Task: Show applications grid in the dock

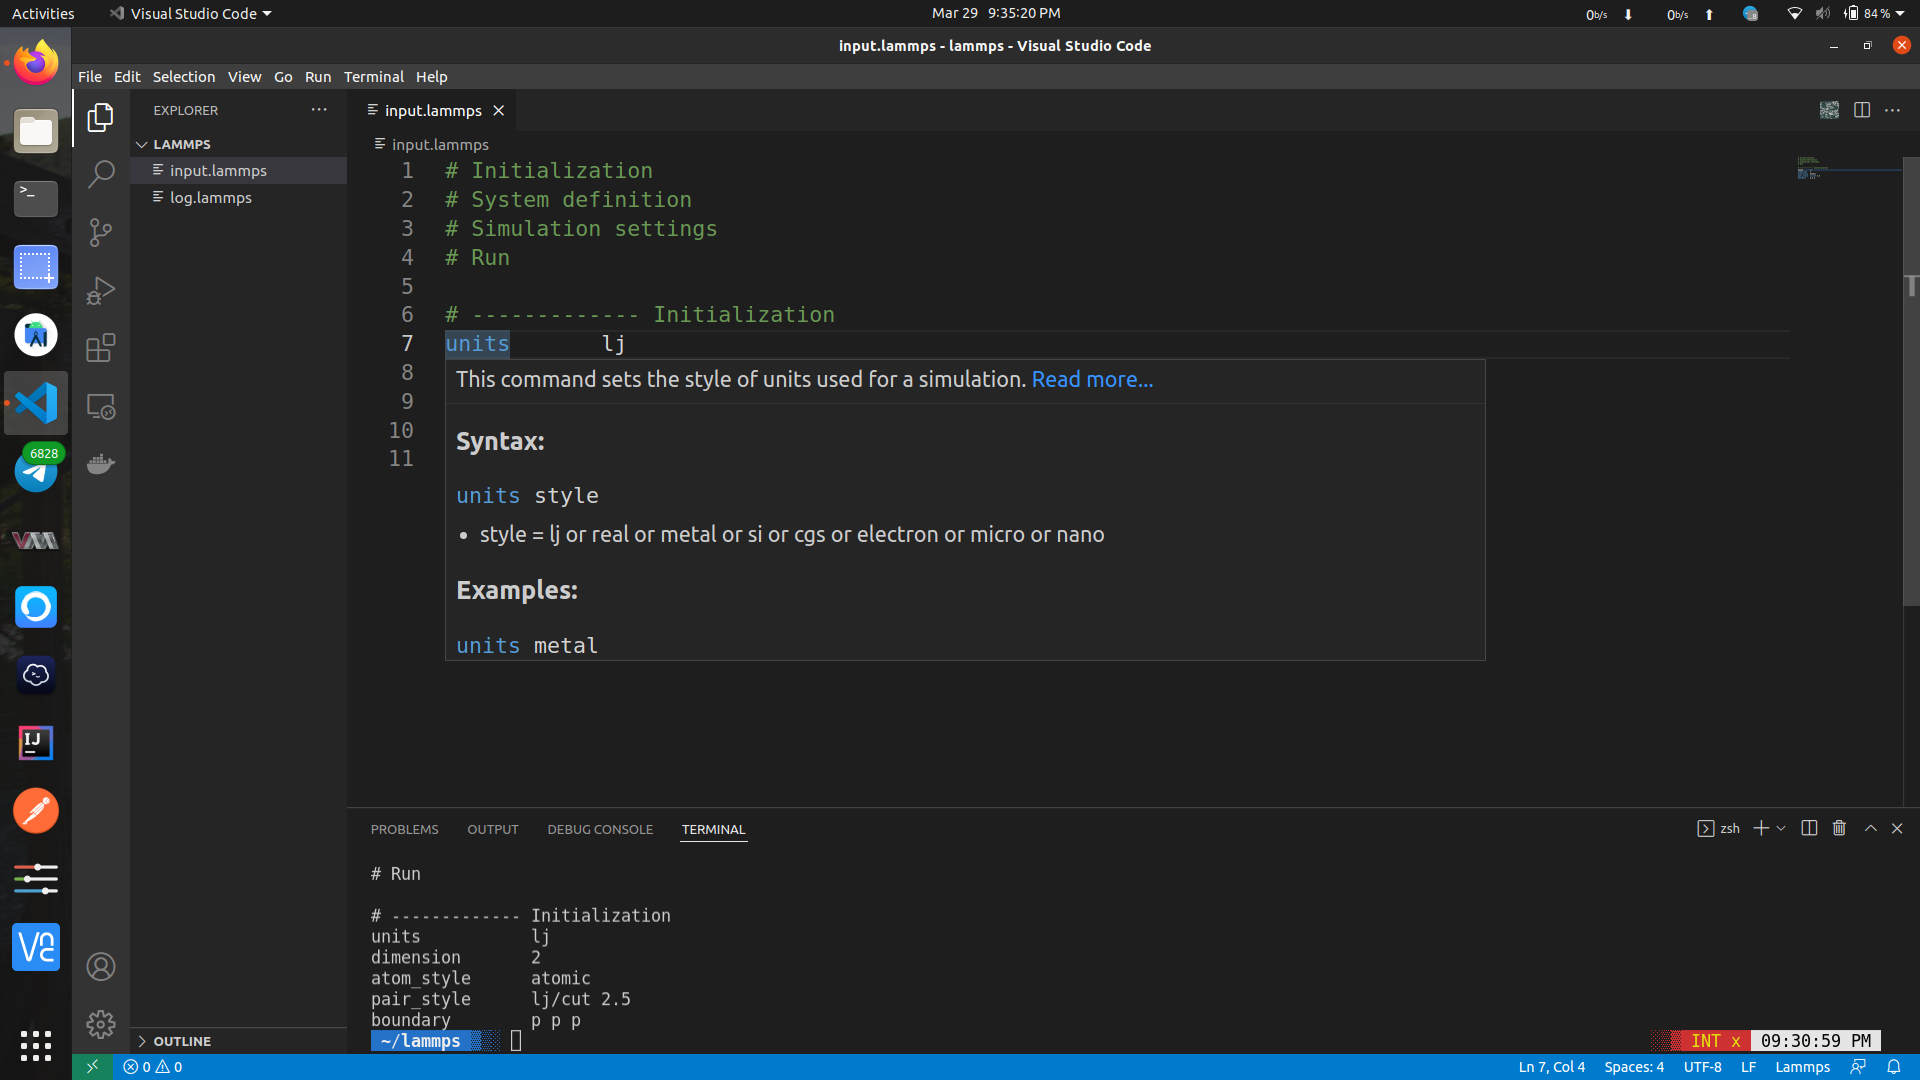Action: tap(36, 1045)
